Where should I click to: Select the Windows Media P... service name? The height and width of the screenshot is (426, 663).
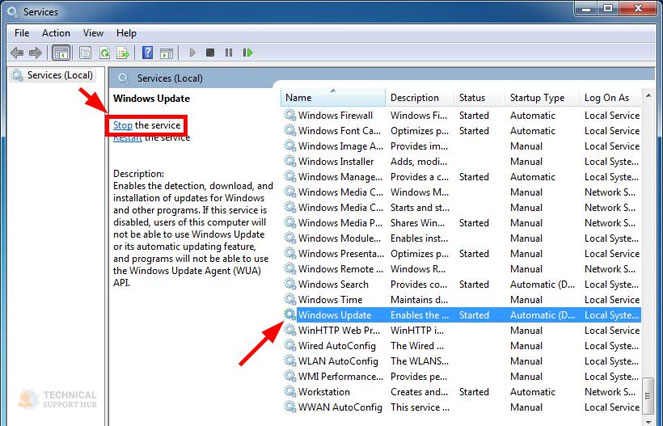pyautogui.click(x=340, y=223)
